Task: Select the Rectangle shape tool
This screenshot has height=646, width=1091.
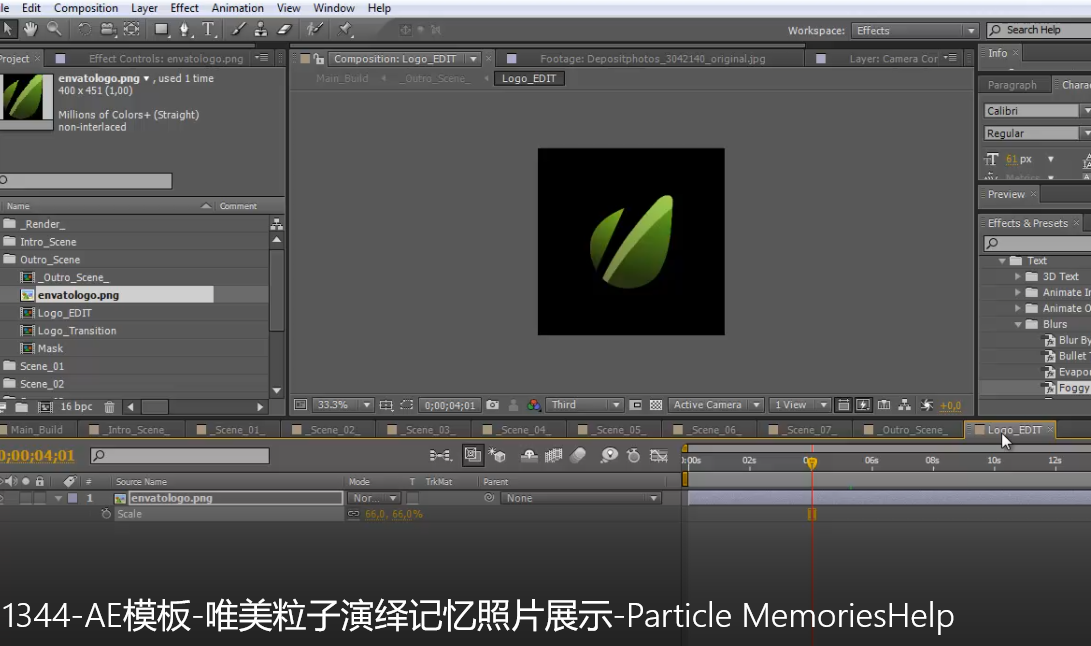Action: tap(161, 29)
